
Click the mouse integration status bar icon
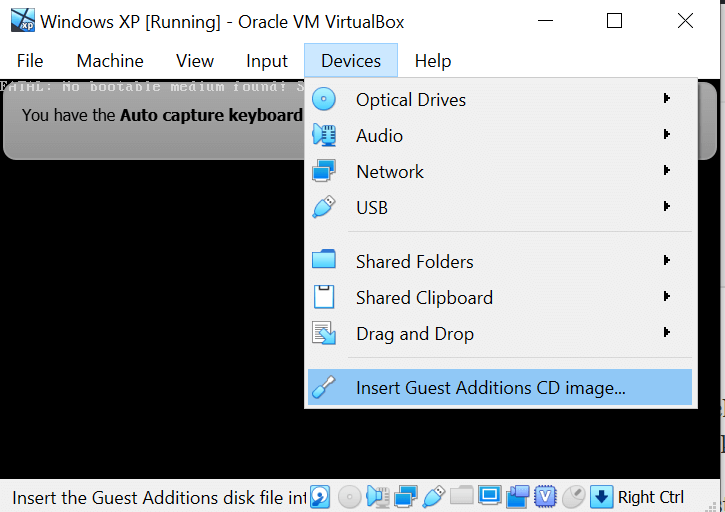tap(573, 496)
